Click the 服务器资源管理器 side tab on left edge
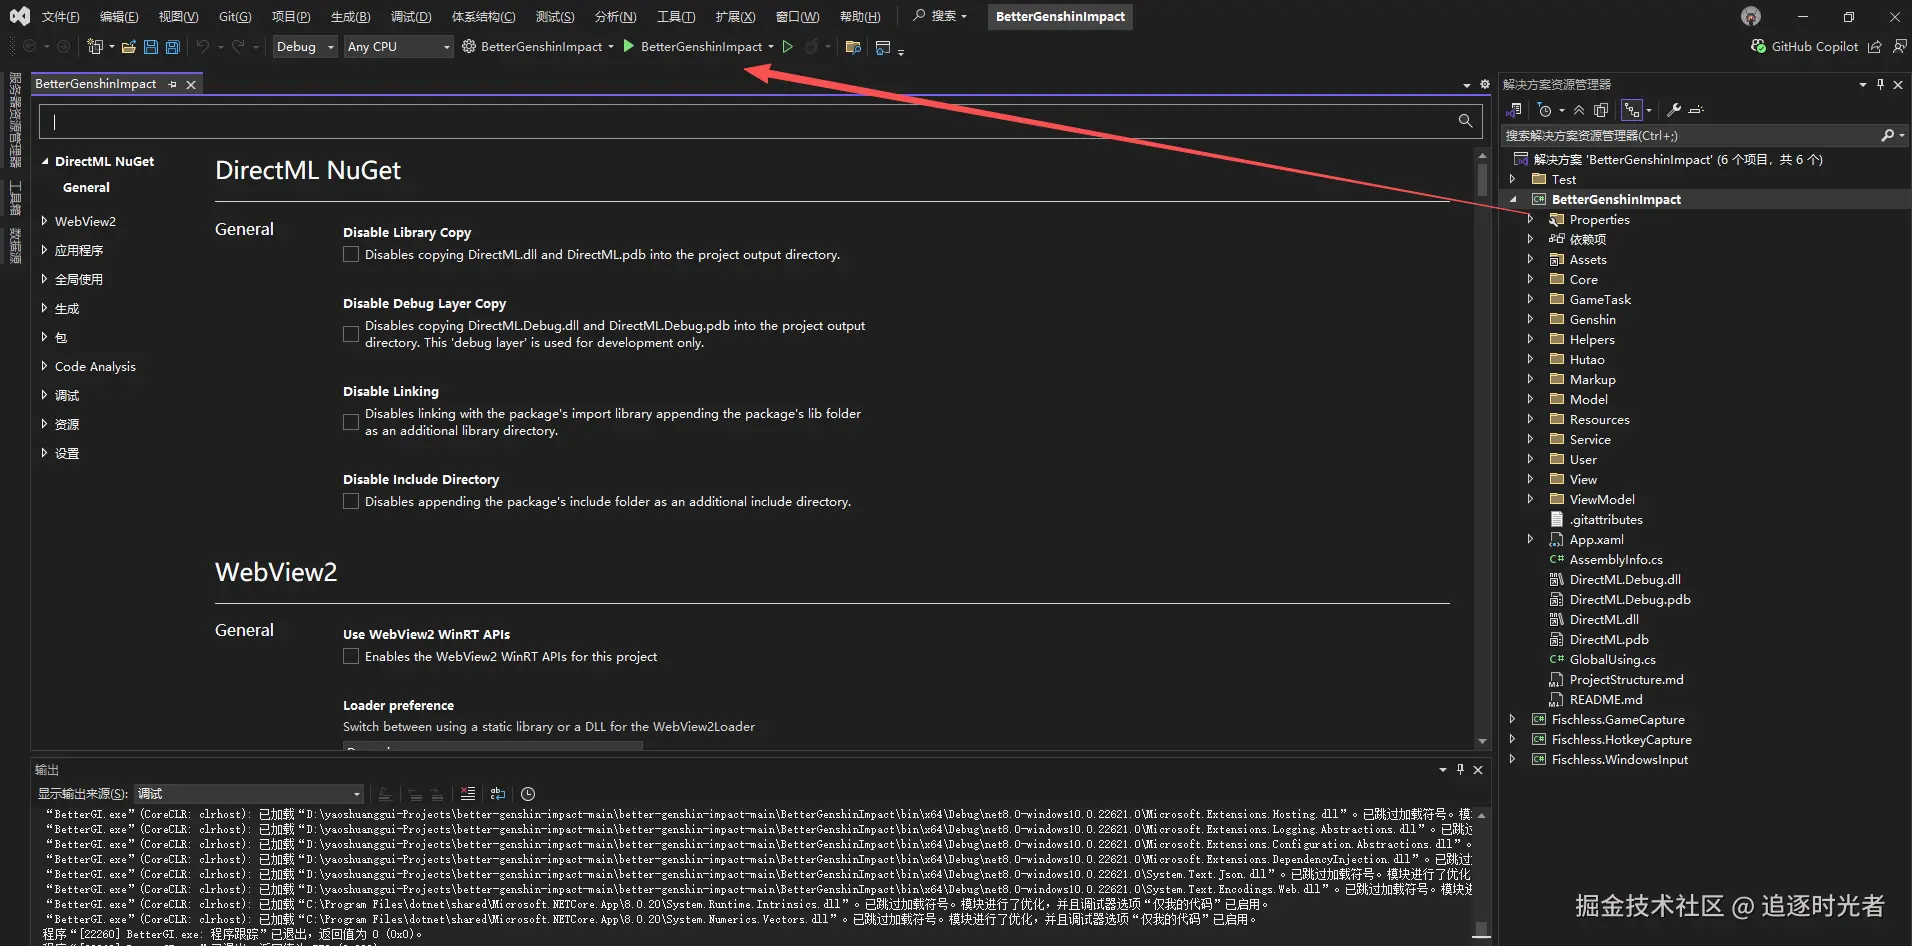Viewport: 1912px width, 946px height. [15, 119]
